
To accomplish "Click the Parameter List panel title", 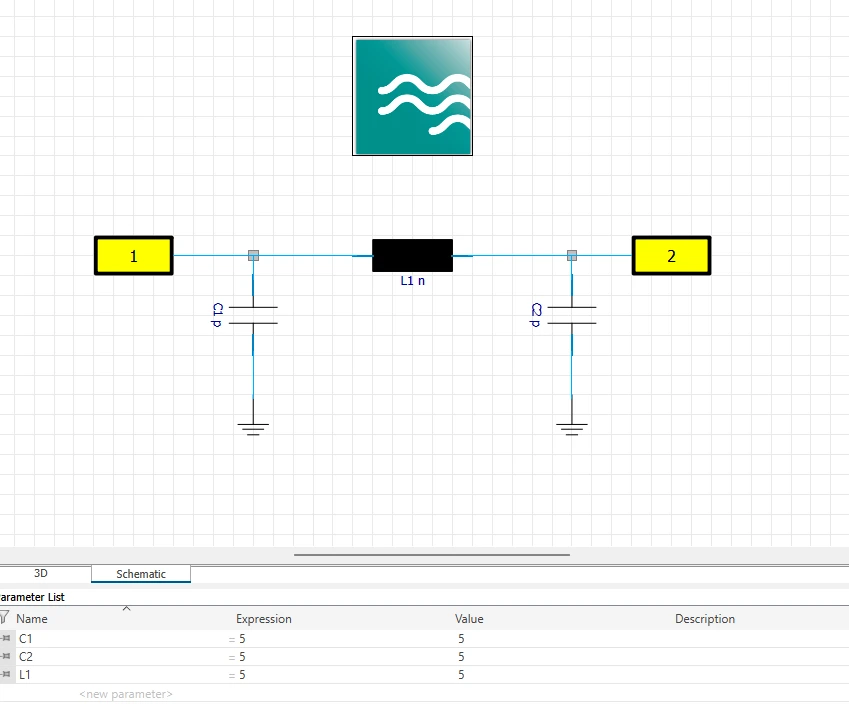I will [x=32, y=597].
